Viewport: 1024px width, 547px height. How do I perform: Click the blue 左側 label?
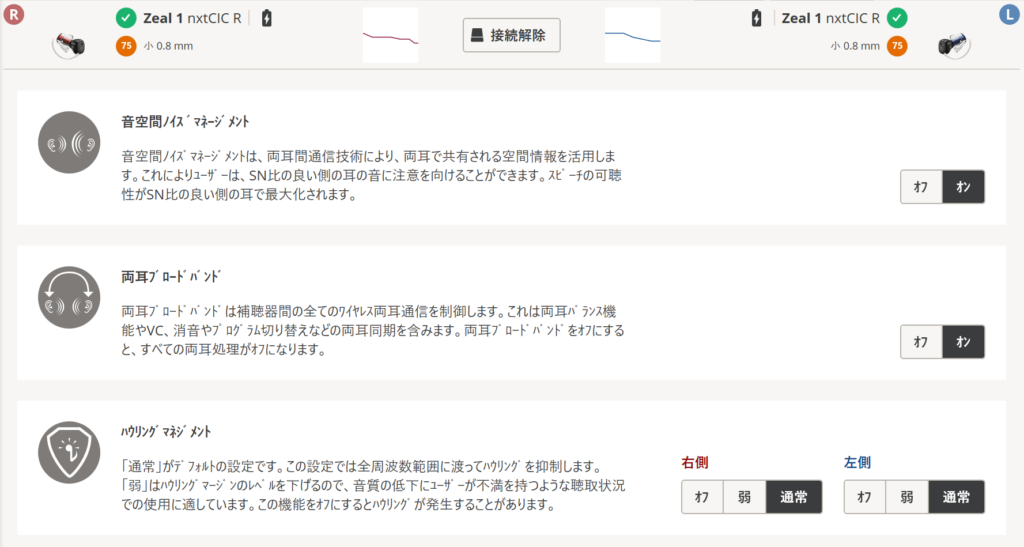point(857,463)
